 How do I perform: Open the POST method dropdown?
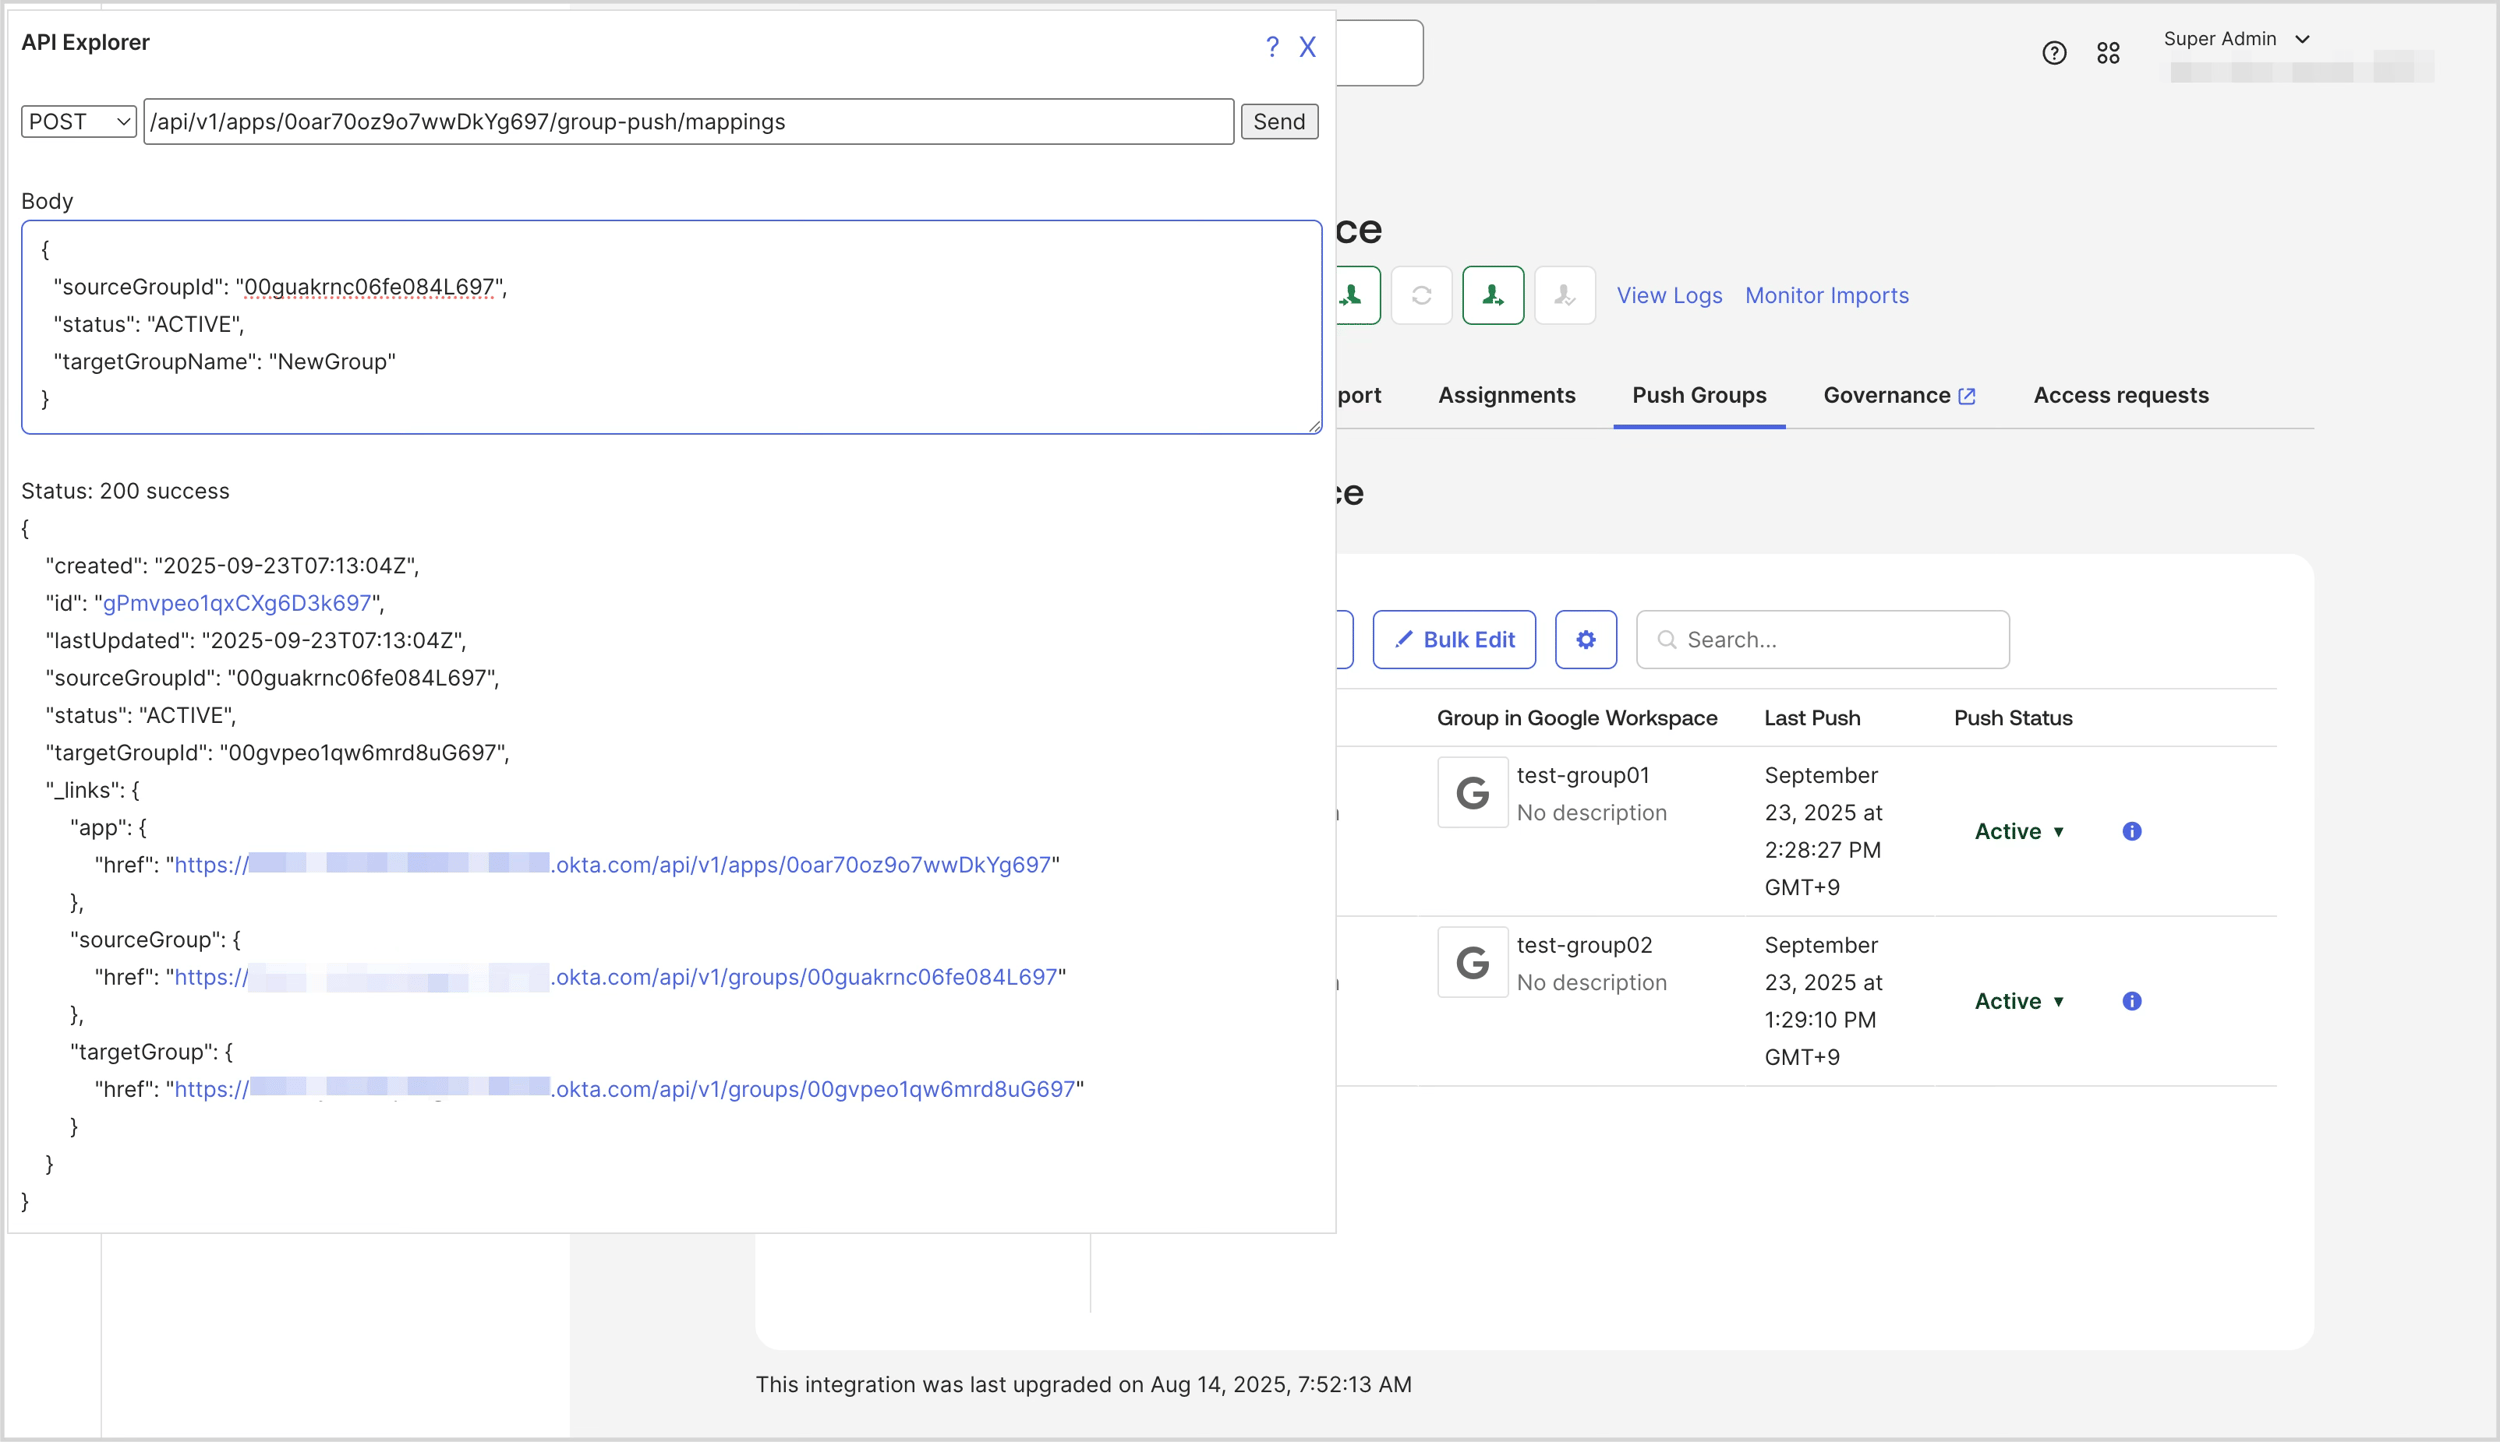77,121
